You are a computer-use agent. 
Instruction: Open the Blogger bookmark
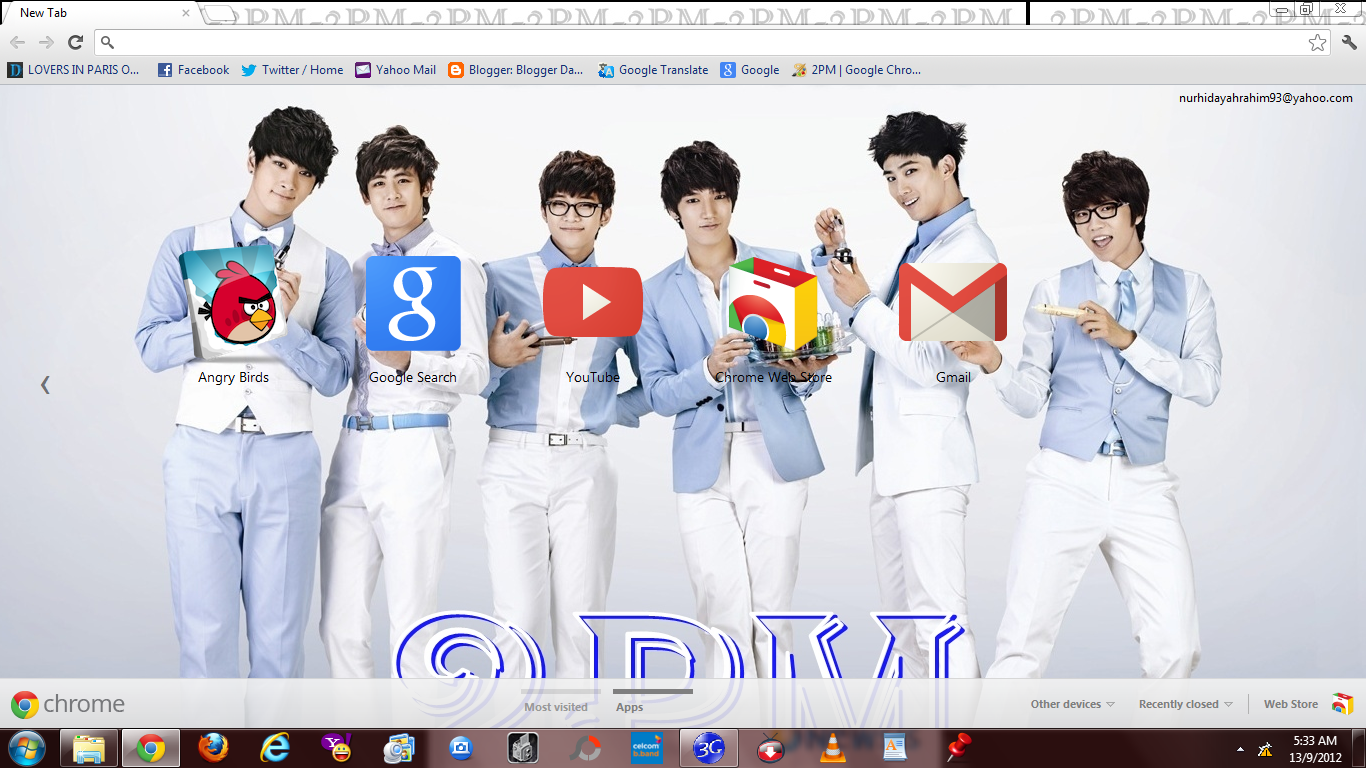click(x=516, y=70)
